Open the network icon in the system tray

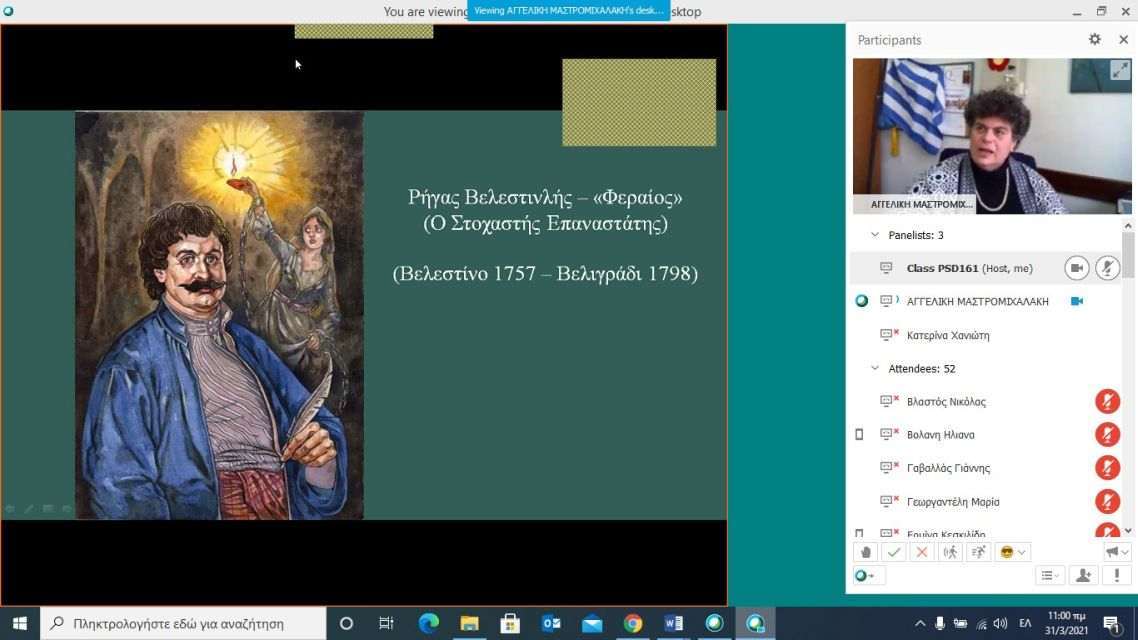click(x=981, y=623)
